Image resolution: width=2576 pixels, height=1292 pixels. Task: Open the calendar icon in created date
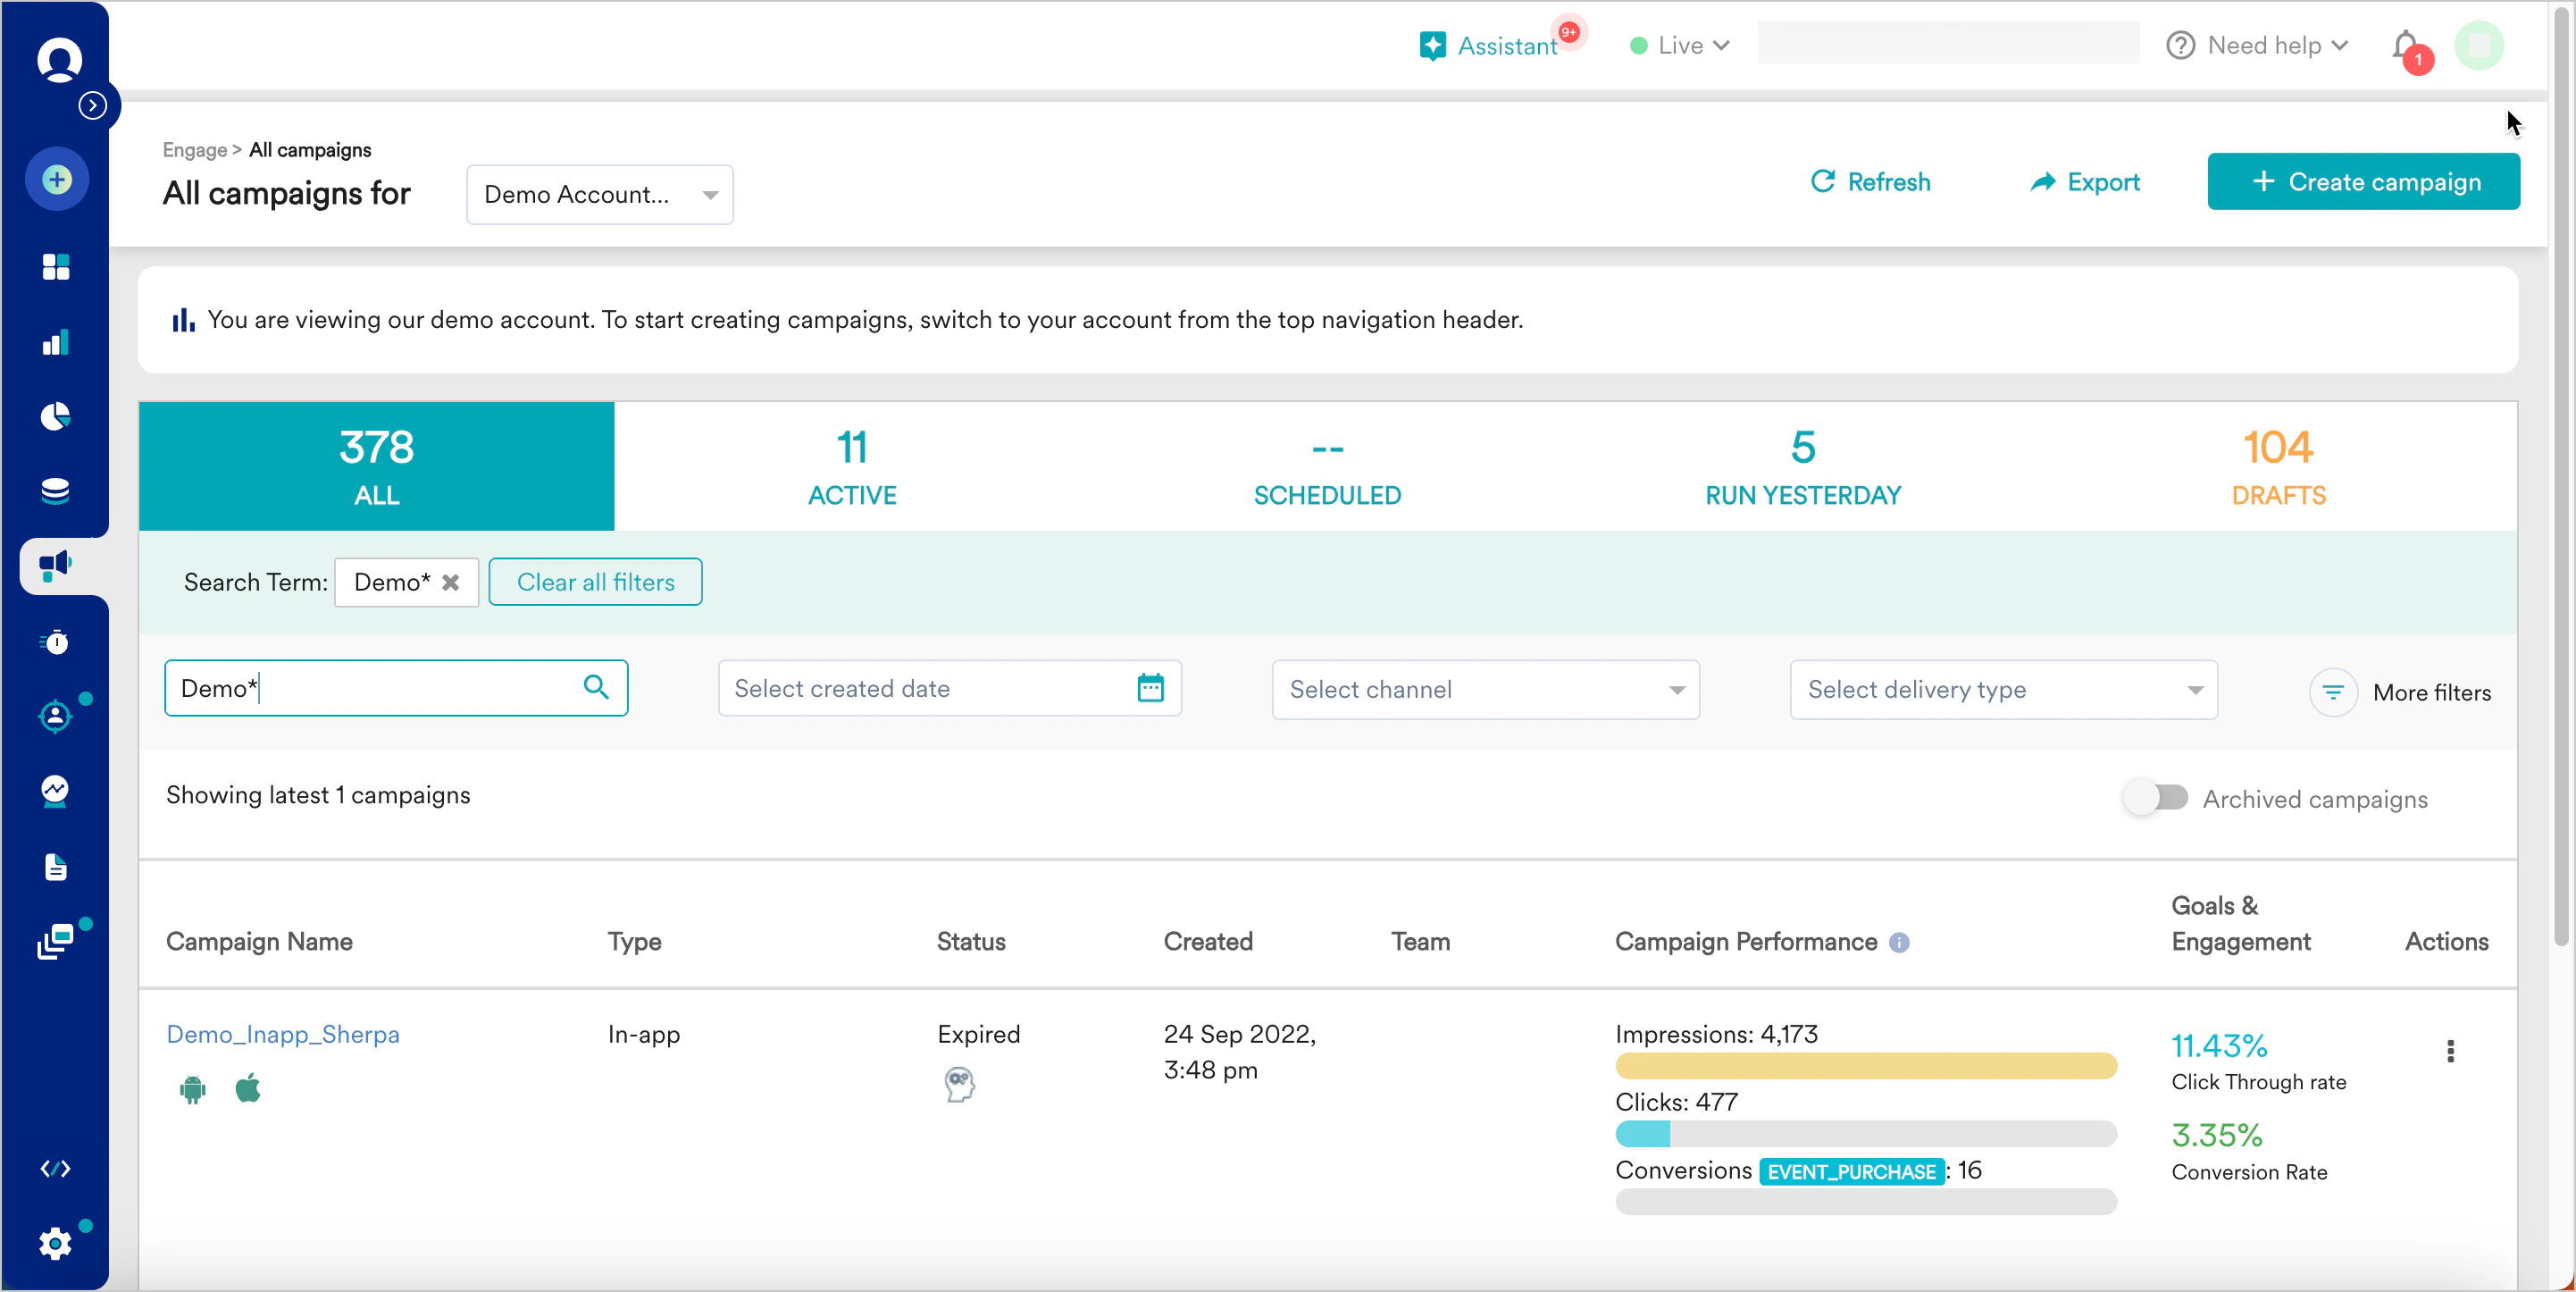point(1150,688)
